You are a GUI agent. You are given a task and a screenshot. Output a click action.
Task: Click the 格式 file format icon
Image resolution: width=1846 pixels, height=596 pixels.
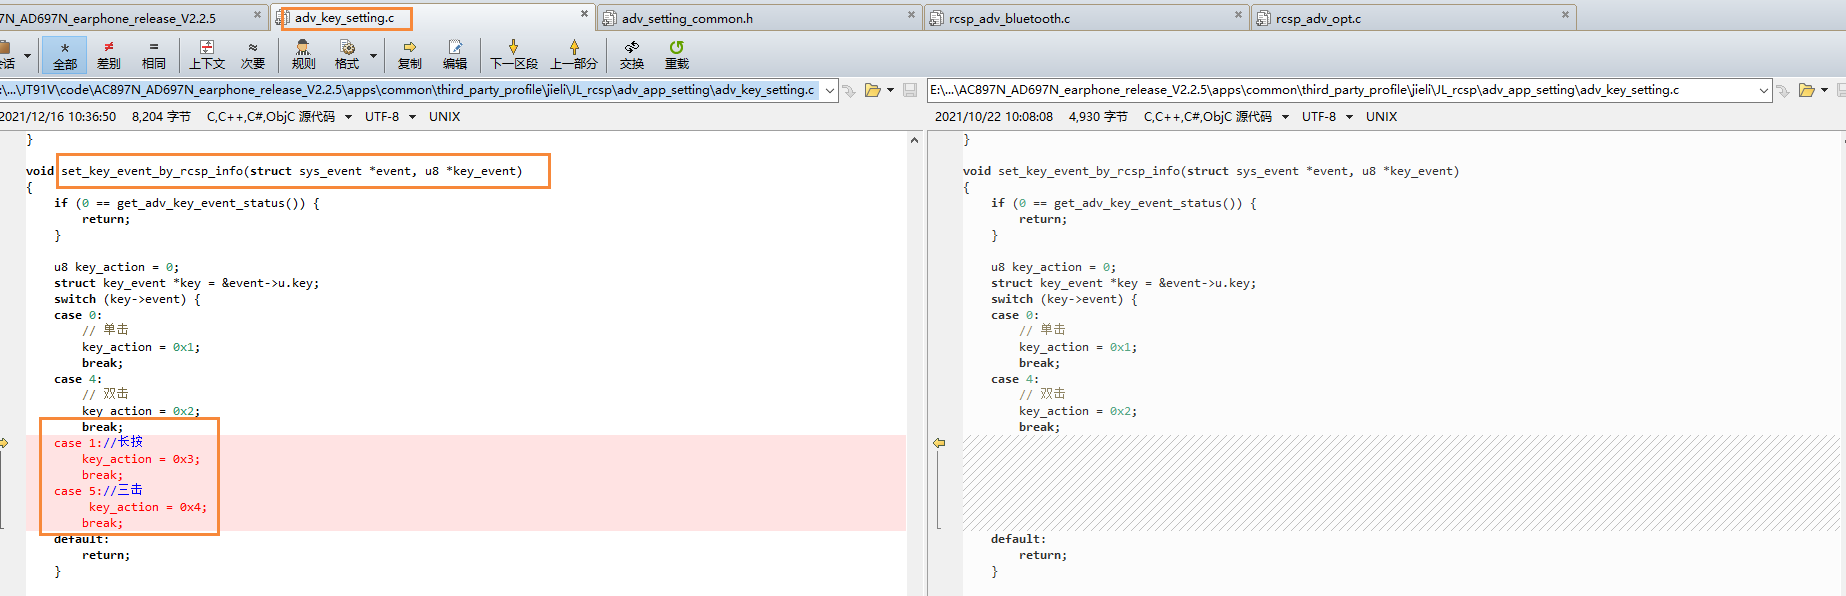point(347,55)
